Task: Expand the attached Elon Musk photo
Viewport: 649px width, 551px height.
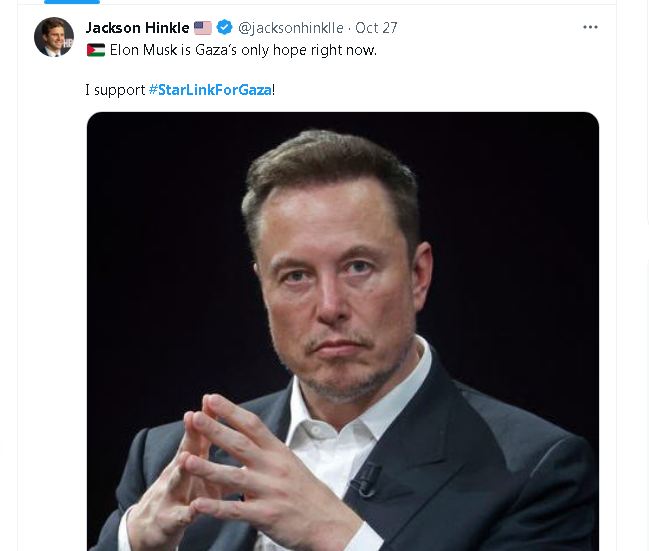Action: (x=342, y=330)
